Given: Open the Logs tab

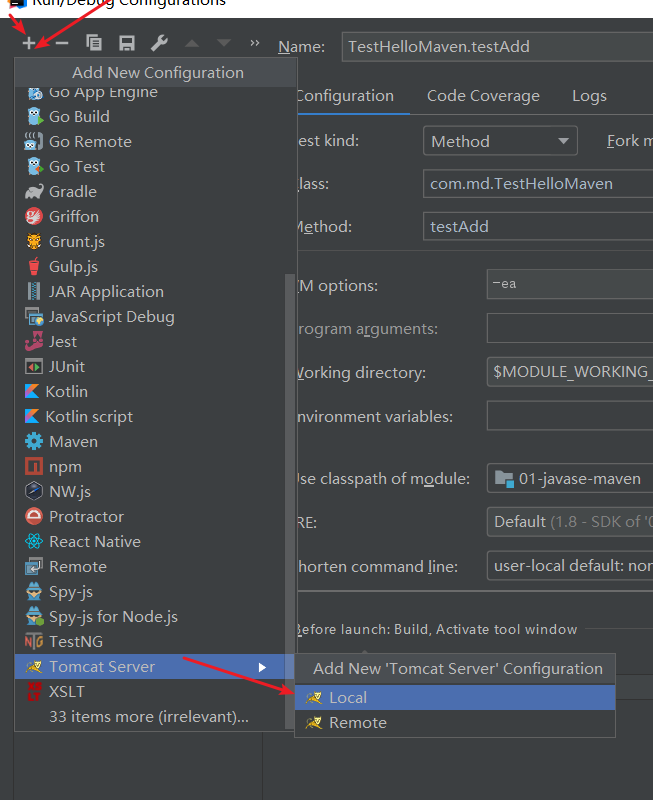Looking at the screenshot, I should point(589,96).
